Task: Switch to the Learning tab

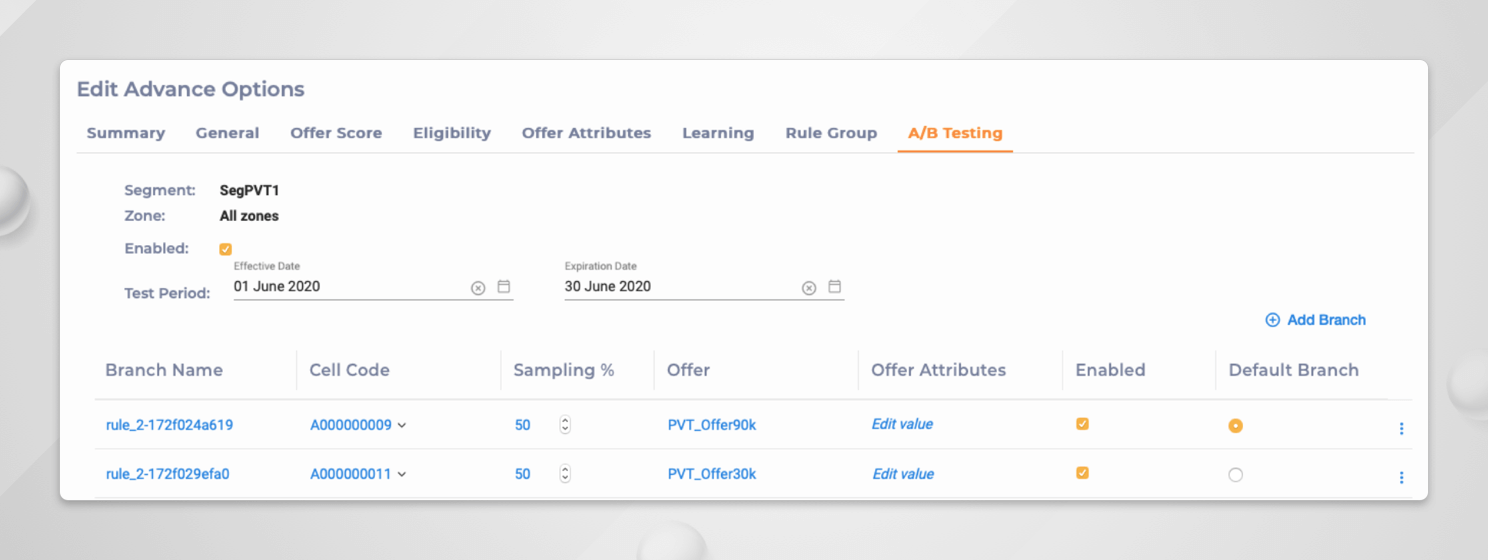Action: [718, 133]
